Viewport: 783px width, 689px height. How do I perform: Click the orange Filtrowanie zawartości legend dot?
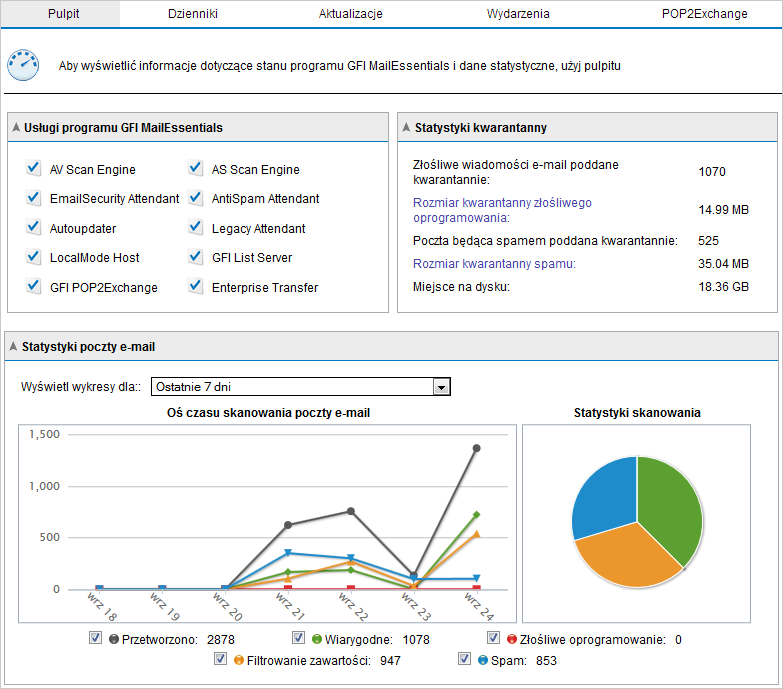tap(239, 660)
